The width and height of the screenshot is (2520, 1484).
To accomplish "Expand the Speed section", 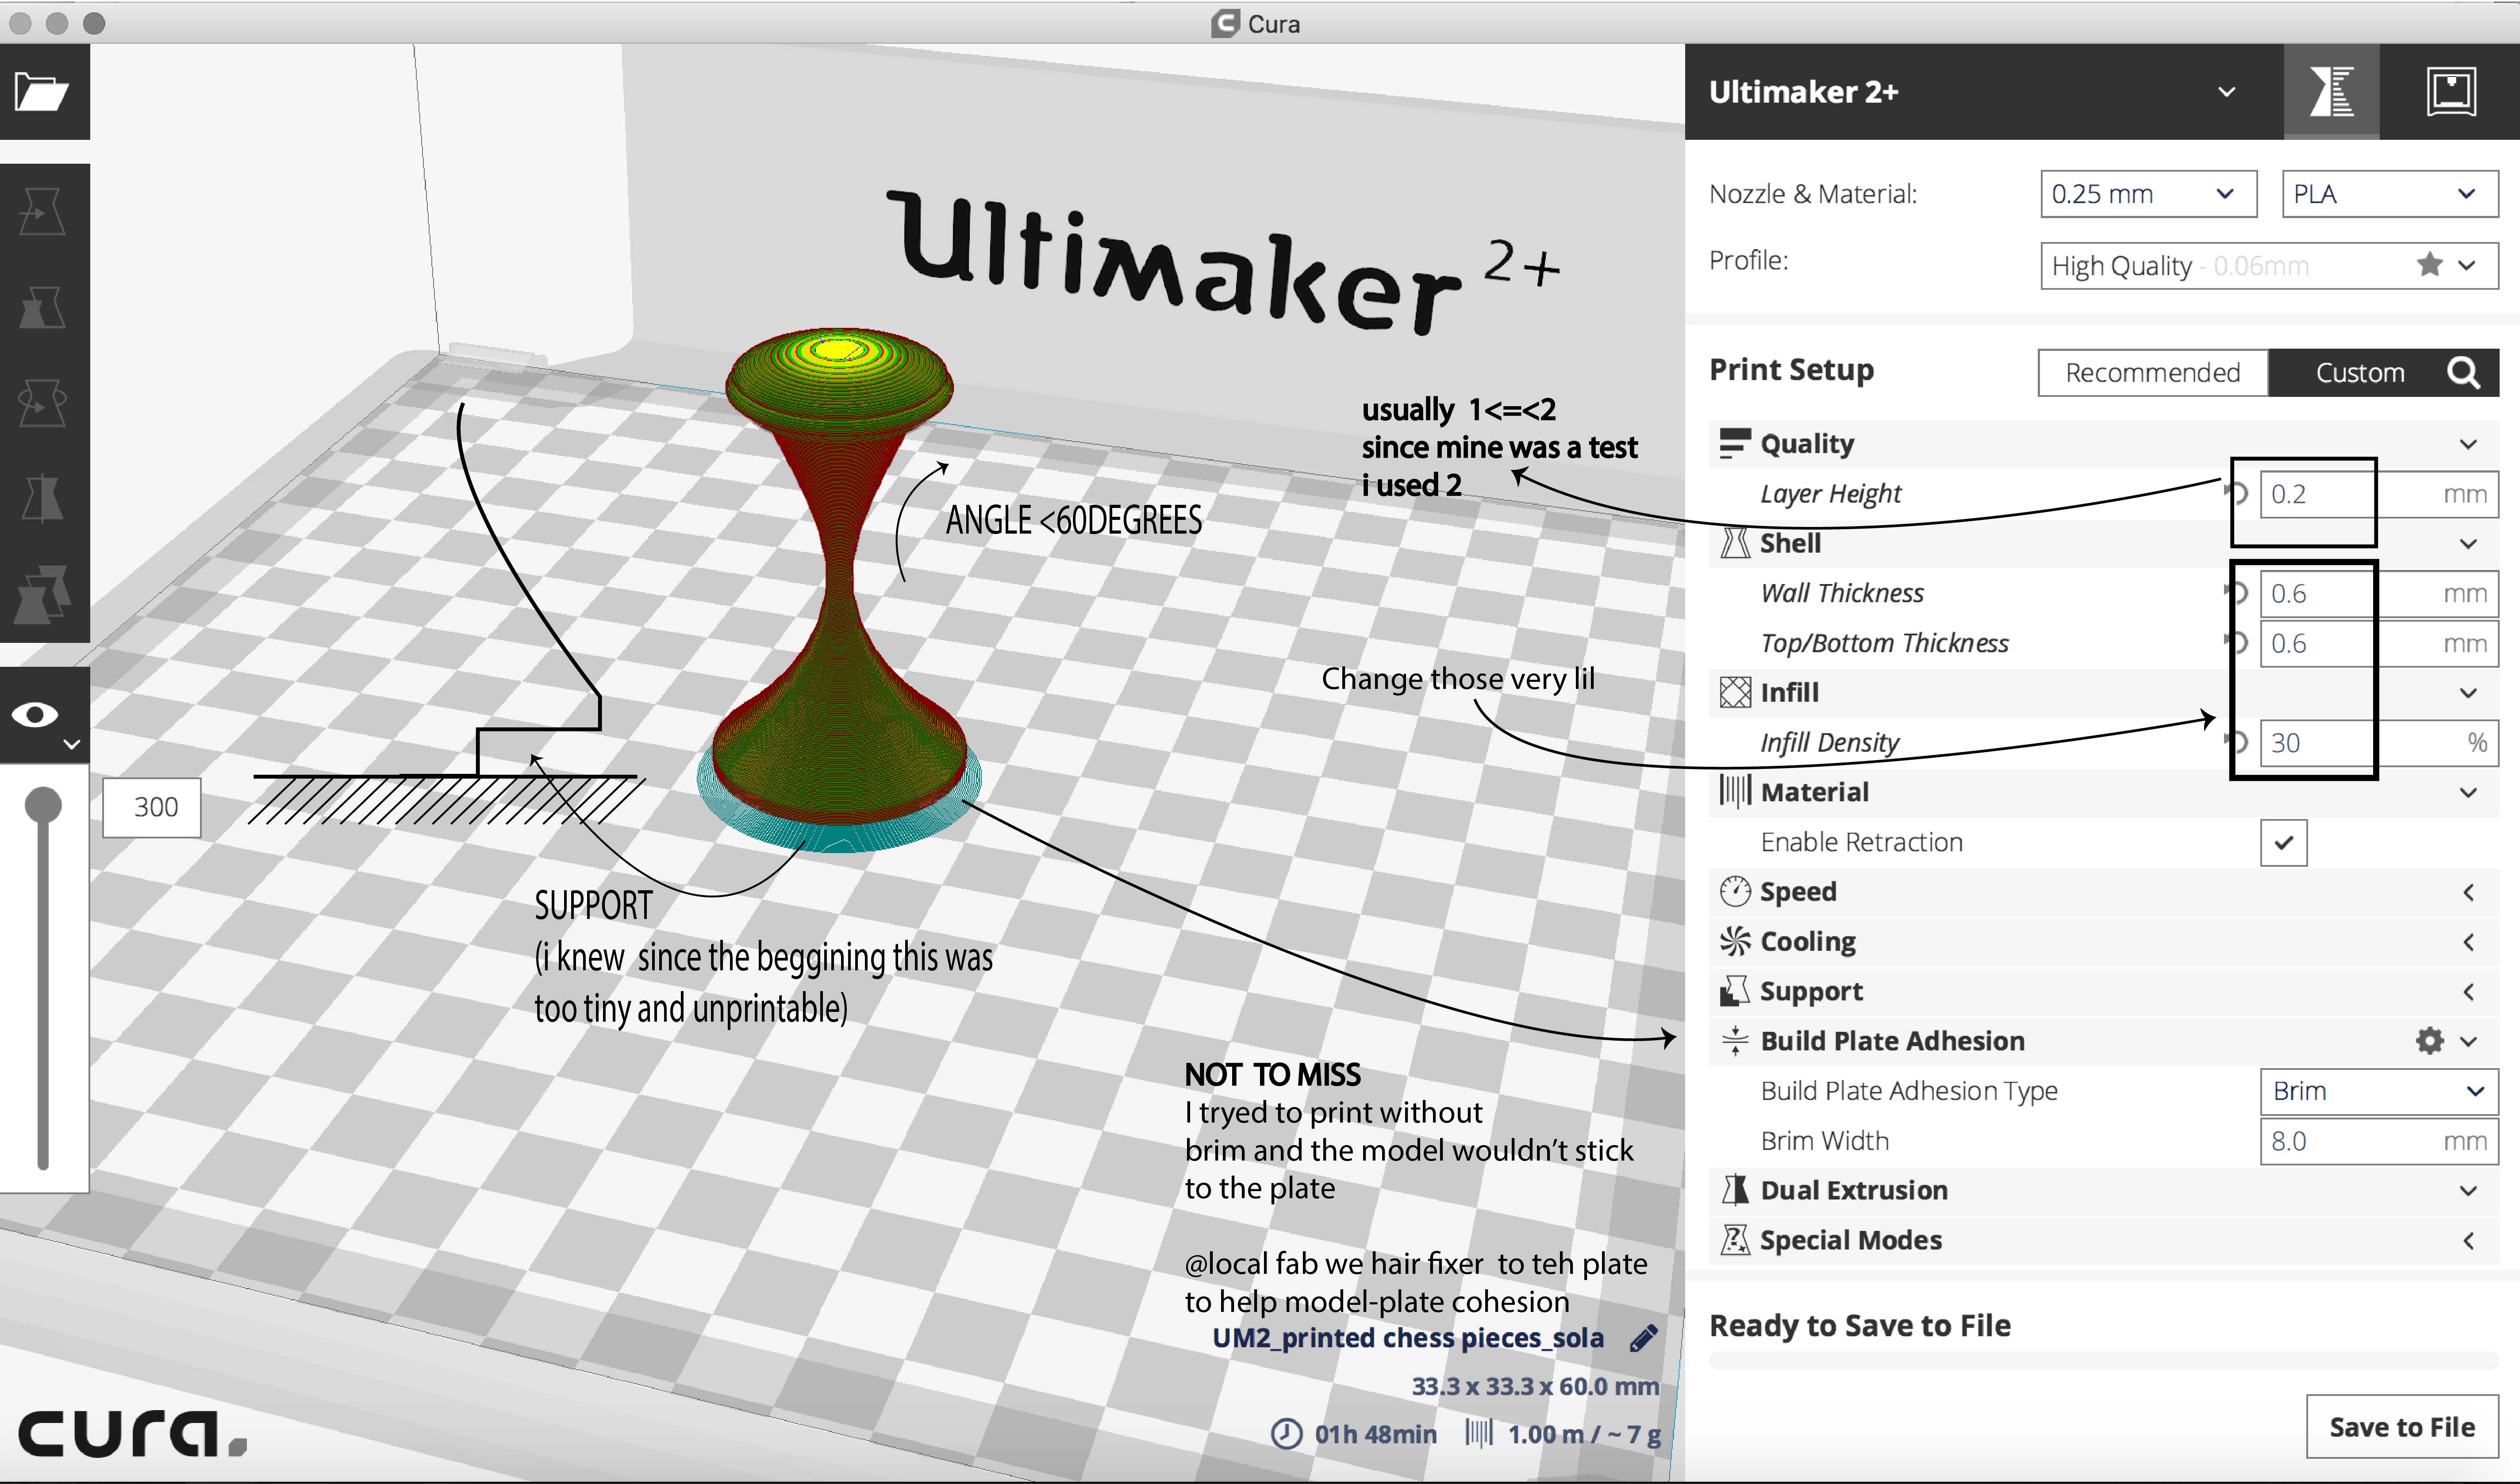I will [2468, 892].
